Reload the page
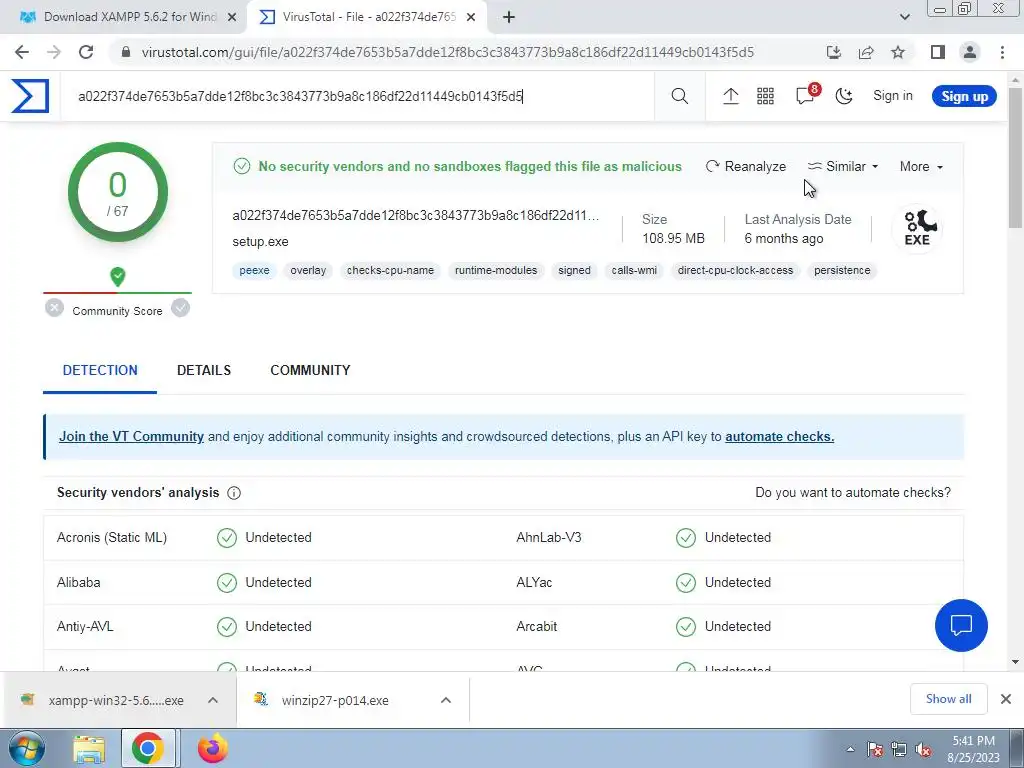This screenshot has height=768, width=1024. coord(86,52)
